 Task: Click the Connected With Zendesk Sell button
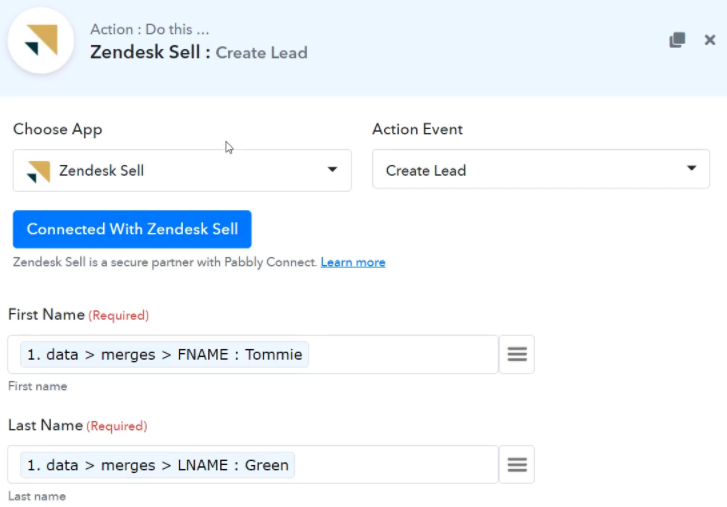tap(132, 229)
